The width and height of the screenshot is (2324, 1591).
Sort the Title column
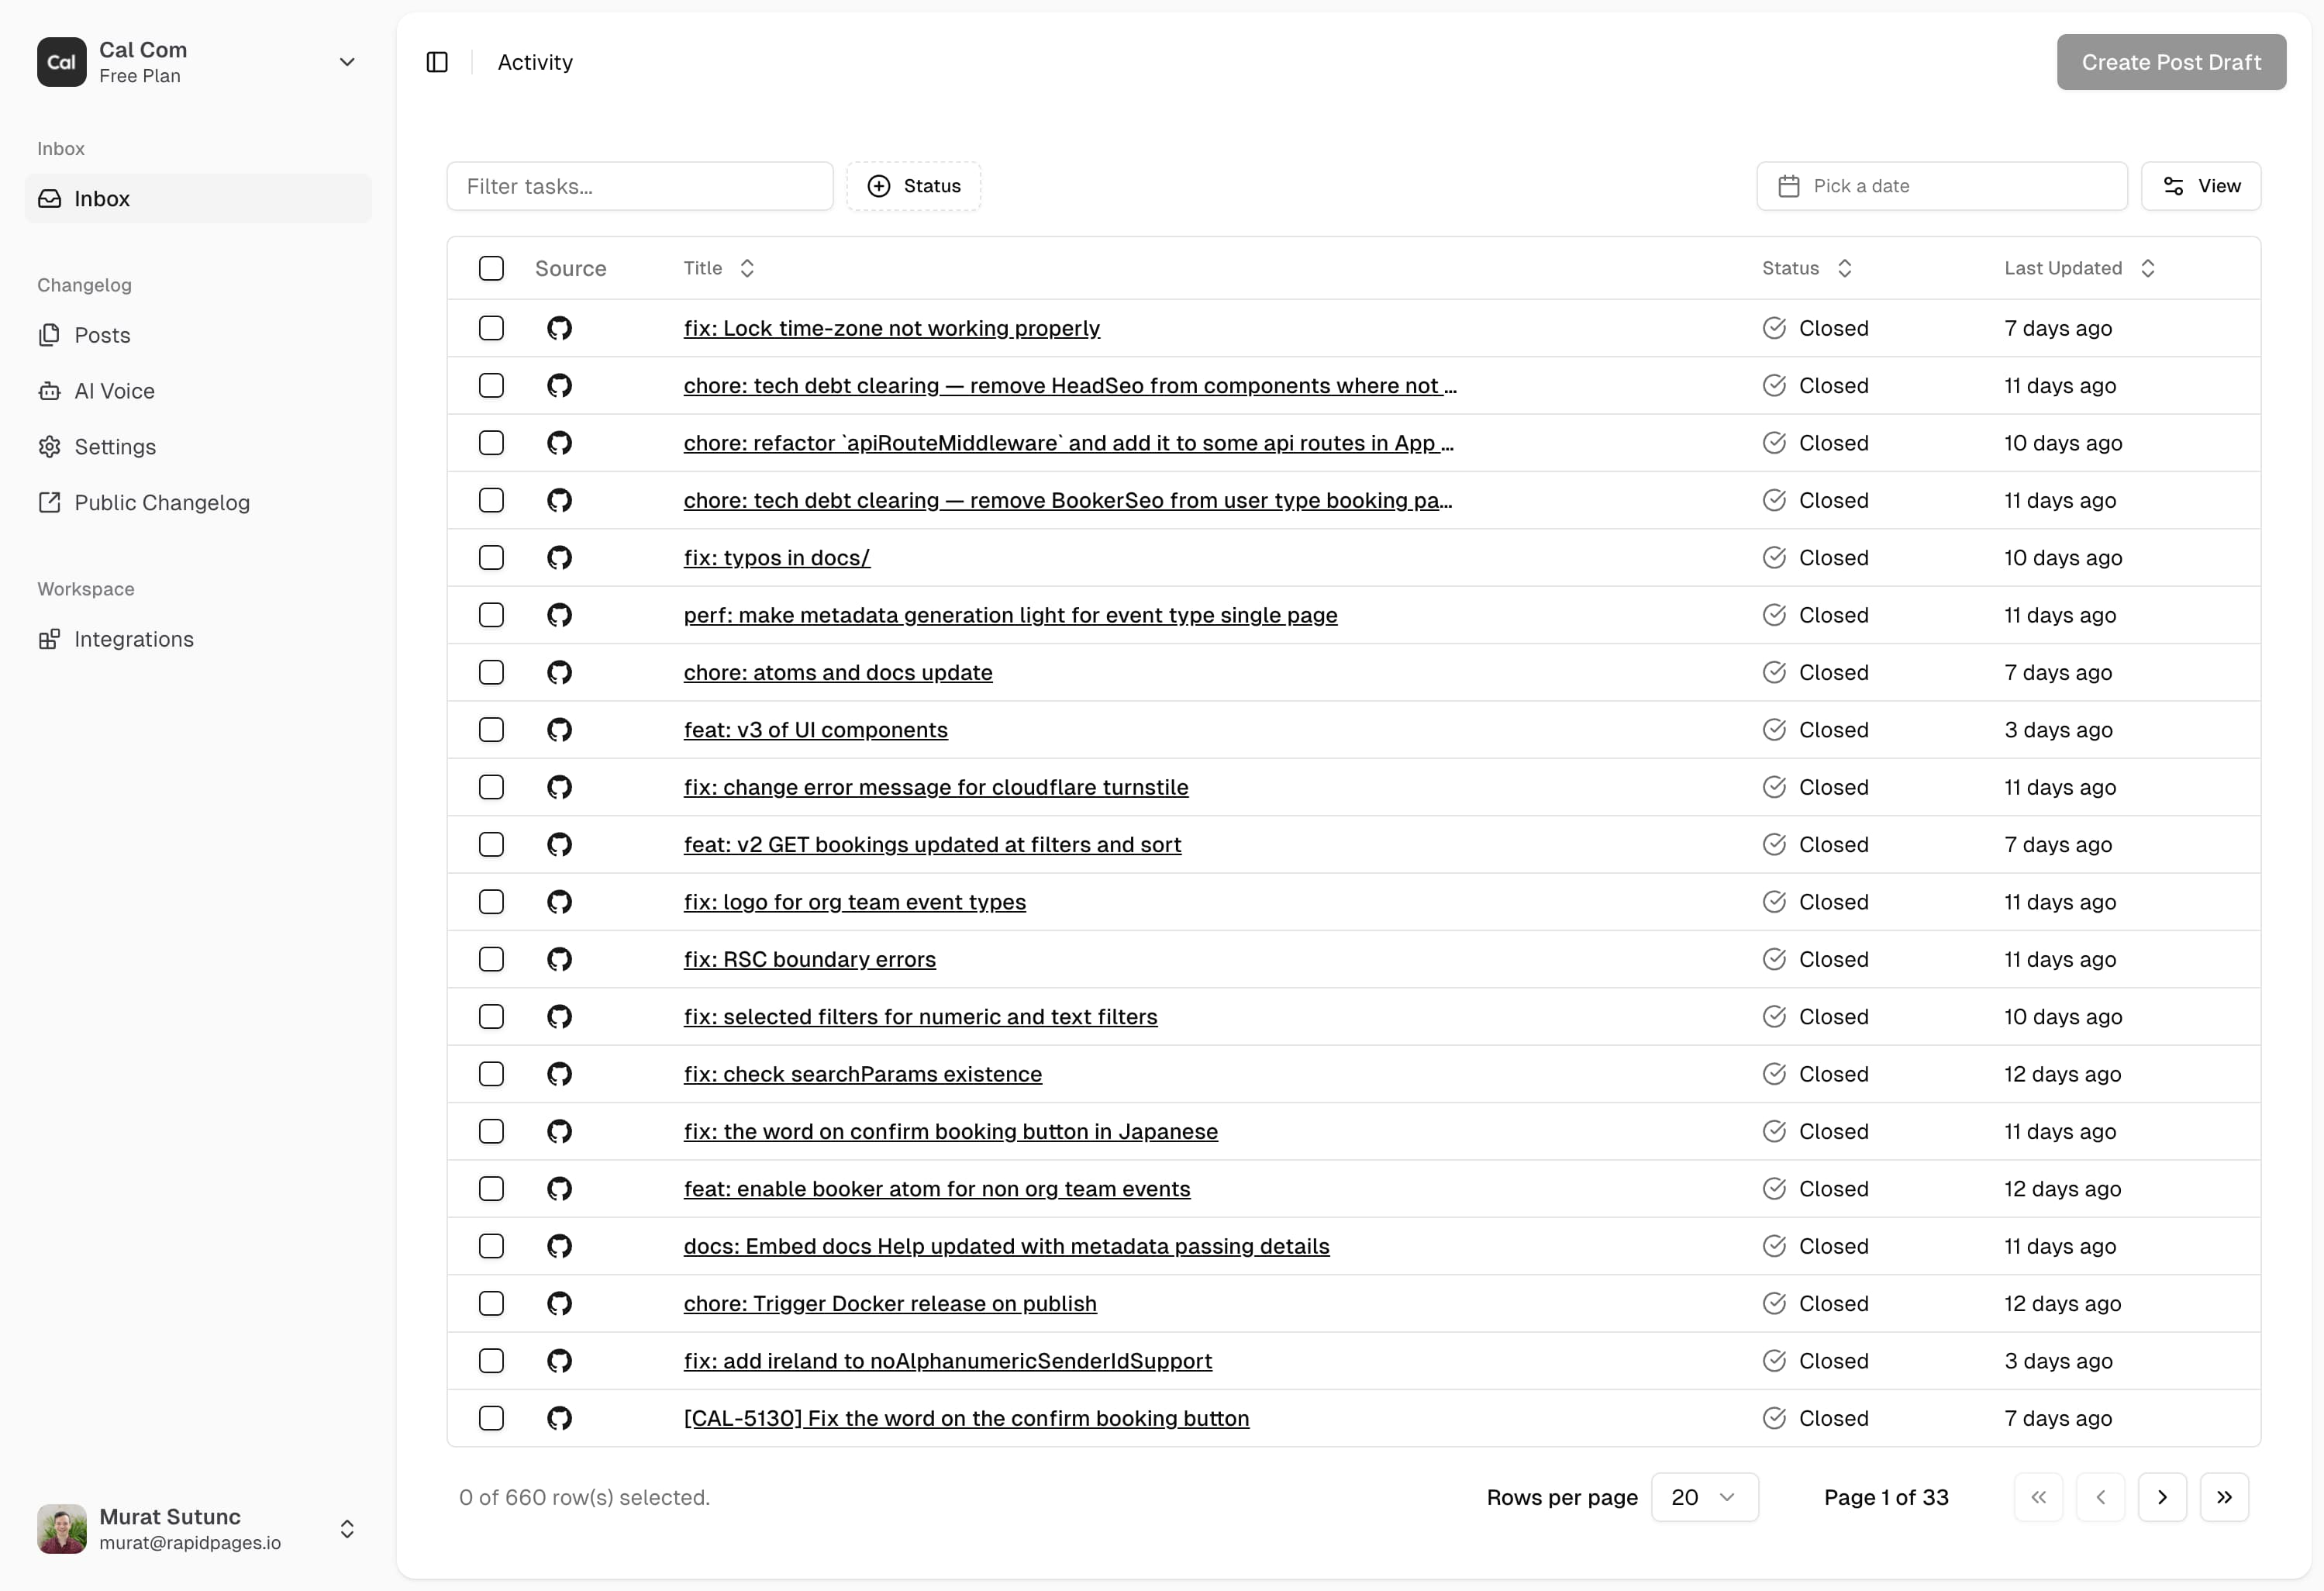(747, 268)
